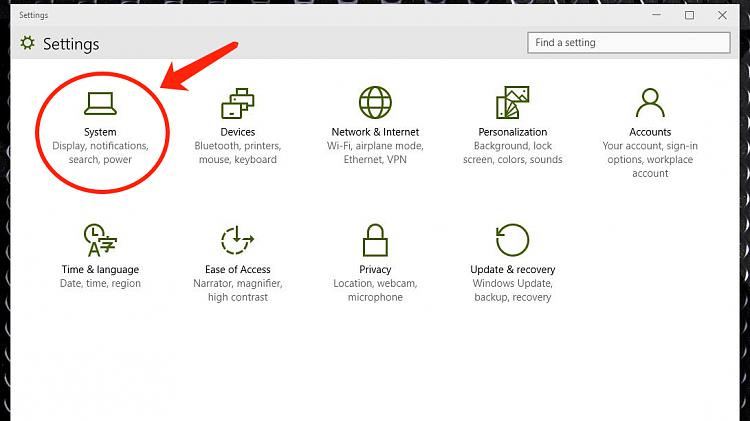Click the Settings gear icon in header
750x421 pixels.
coord(28,43)
